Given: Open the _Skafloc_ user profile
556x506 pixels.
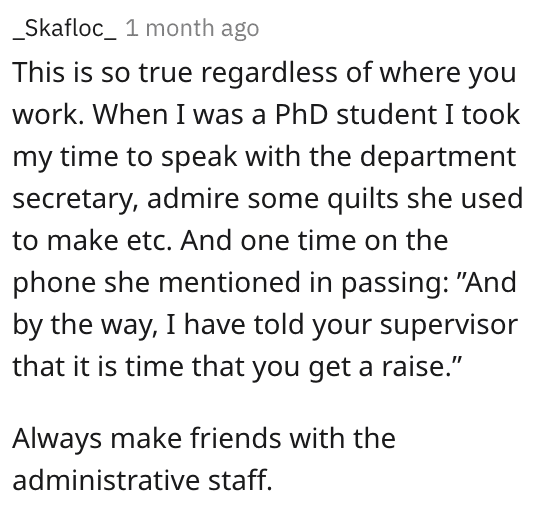Looking at the screenshot, I should click(x=65, y=28).
